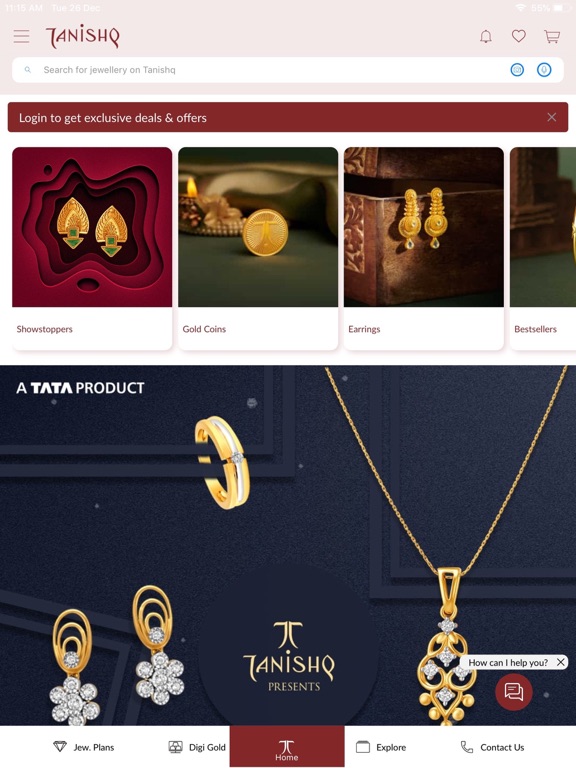Open the shopping cart
The width and height of the screenshot is (576, 768).
552,36
